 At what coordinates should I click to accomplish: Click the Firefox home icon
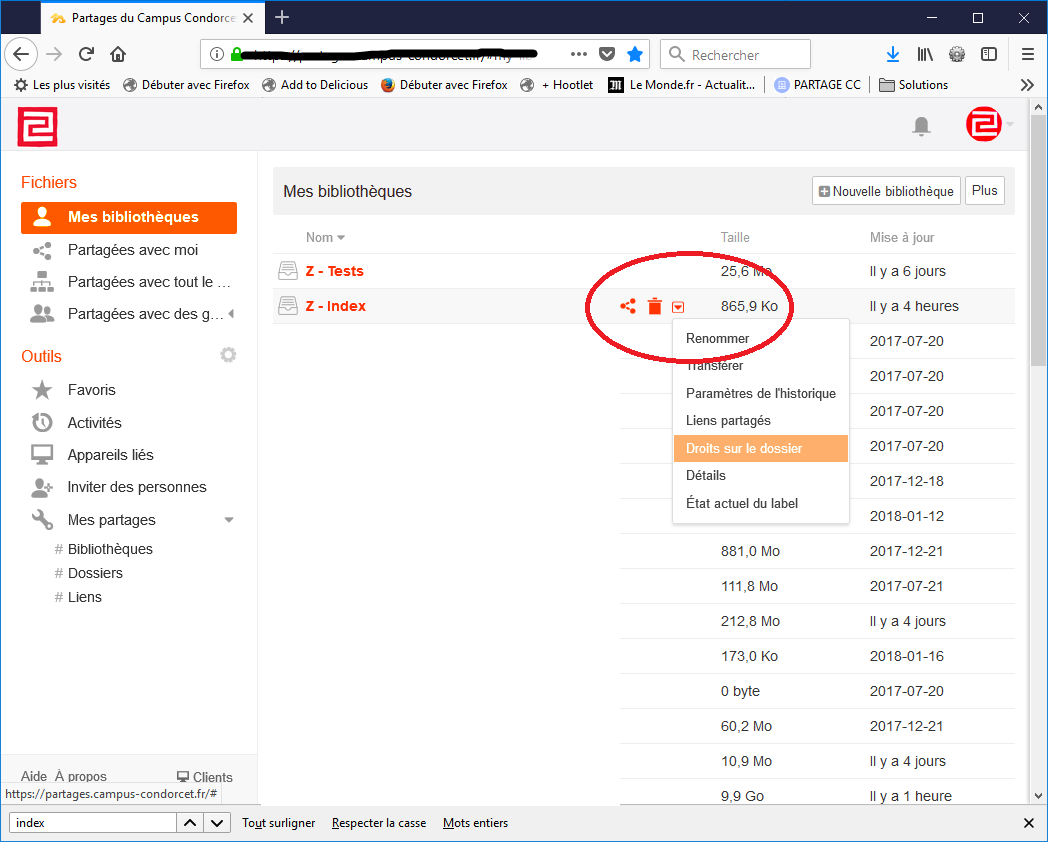coord(118,54)
